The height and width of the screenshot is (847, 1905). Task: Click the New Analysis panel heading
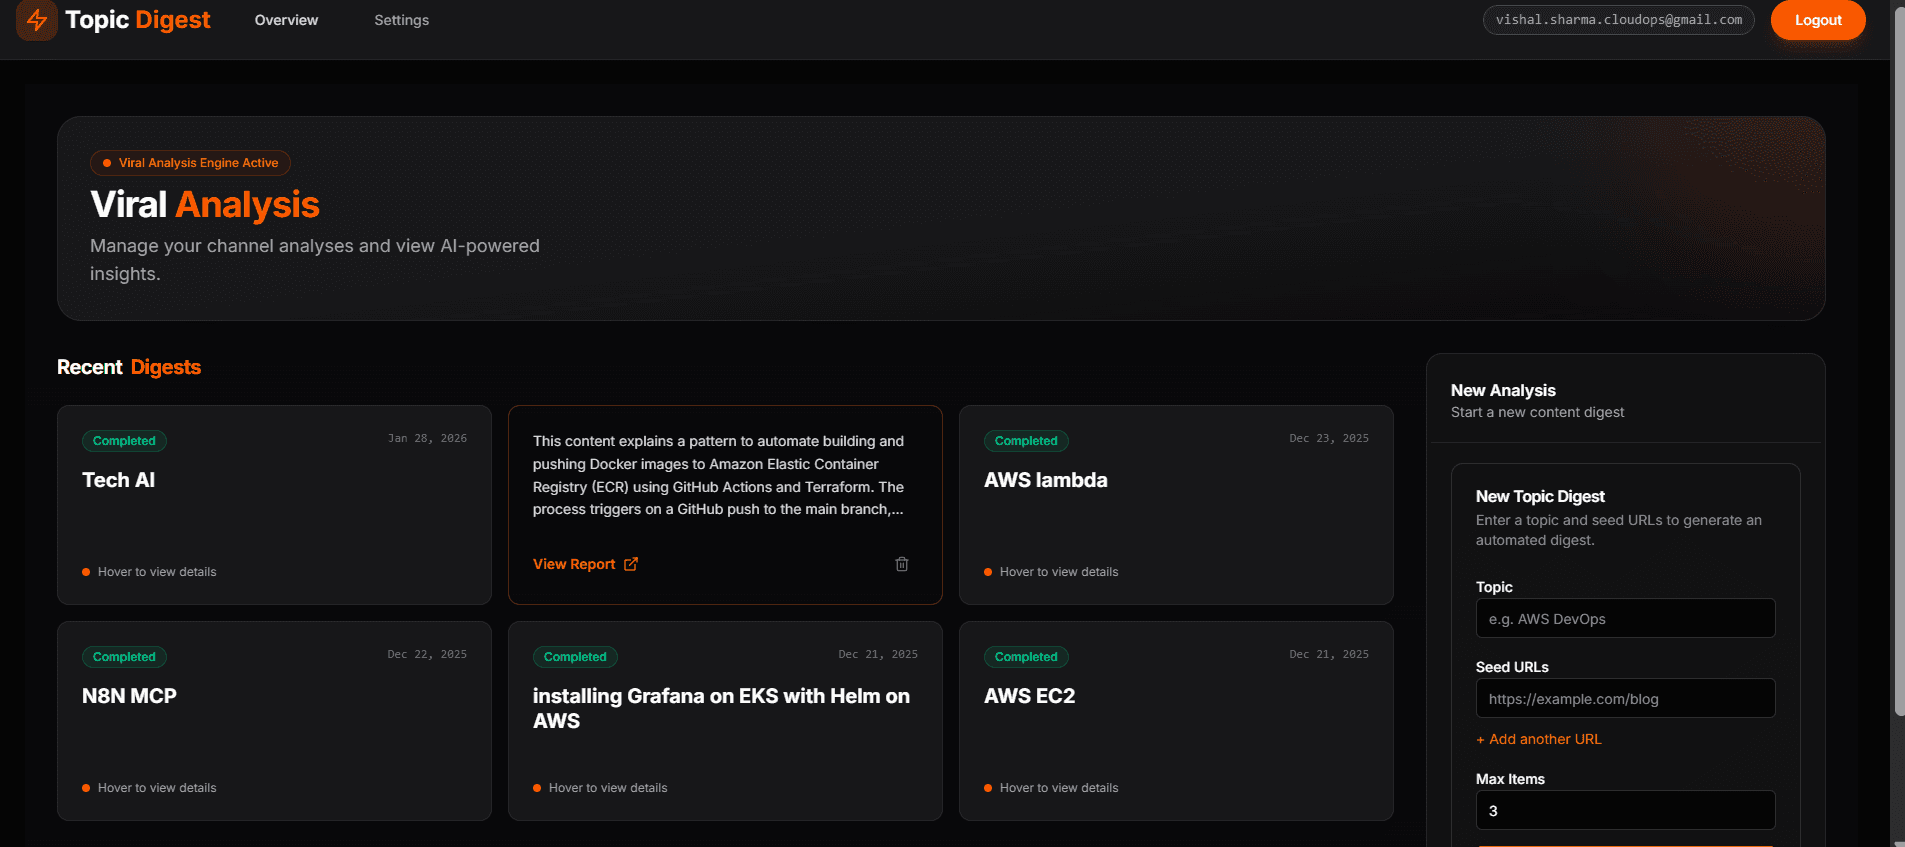tap(1503, 390)
